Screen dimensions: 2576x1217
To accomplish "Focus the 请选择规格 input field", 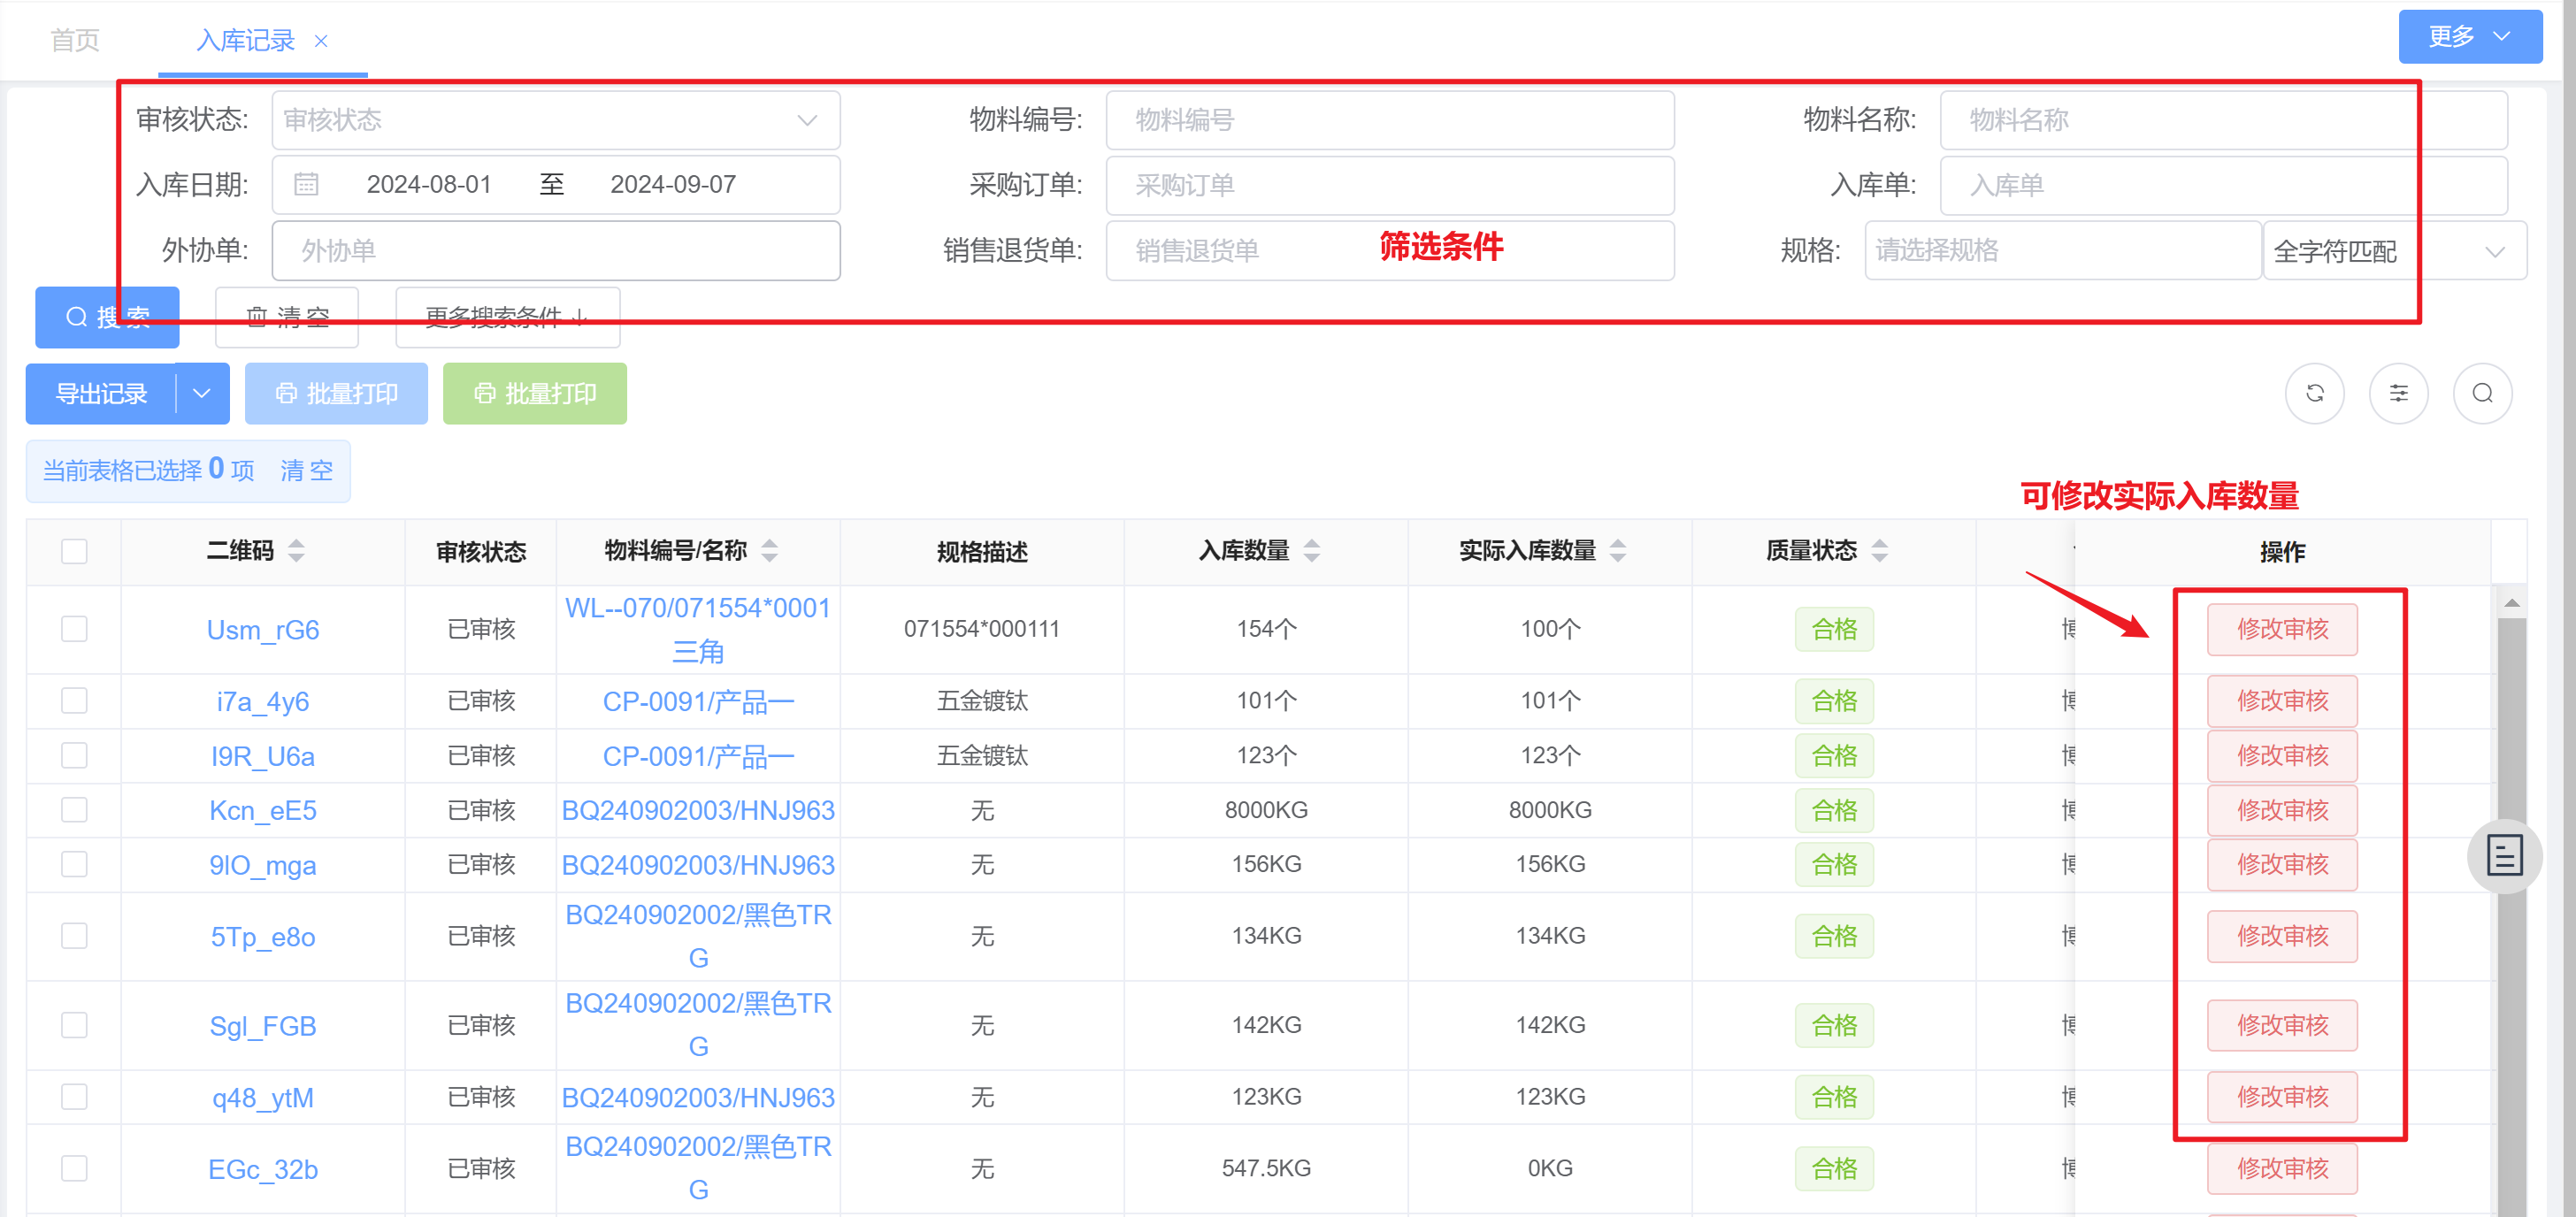I will coord(2063,250).
